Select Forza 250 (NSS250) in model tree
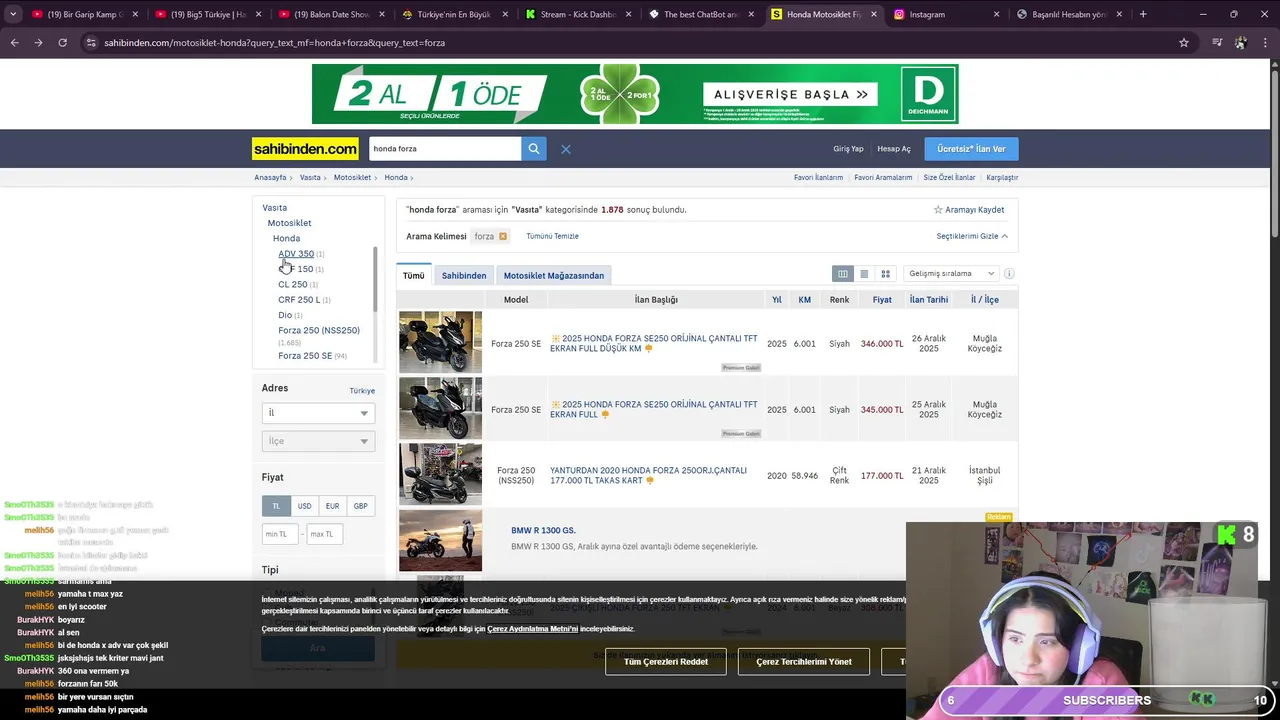Viewport: 1280px width, 720px height. [319, 330]
